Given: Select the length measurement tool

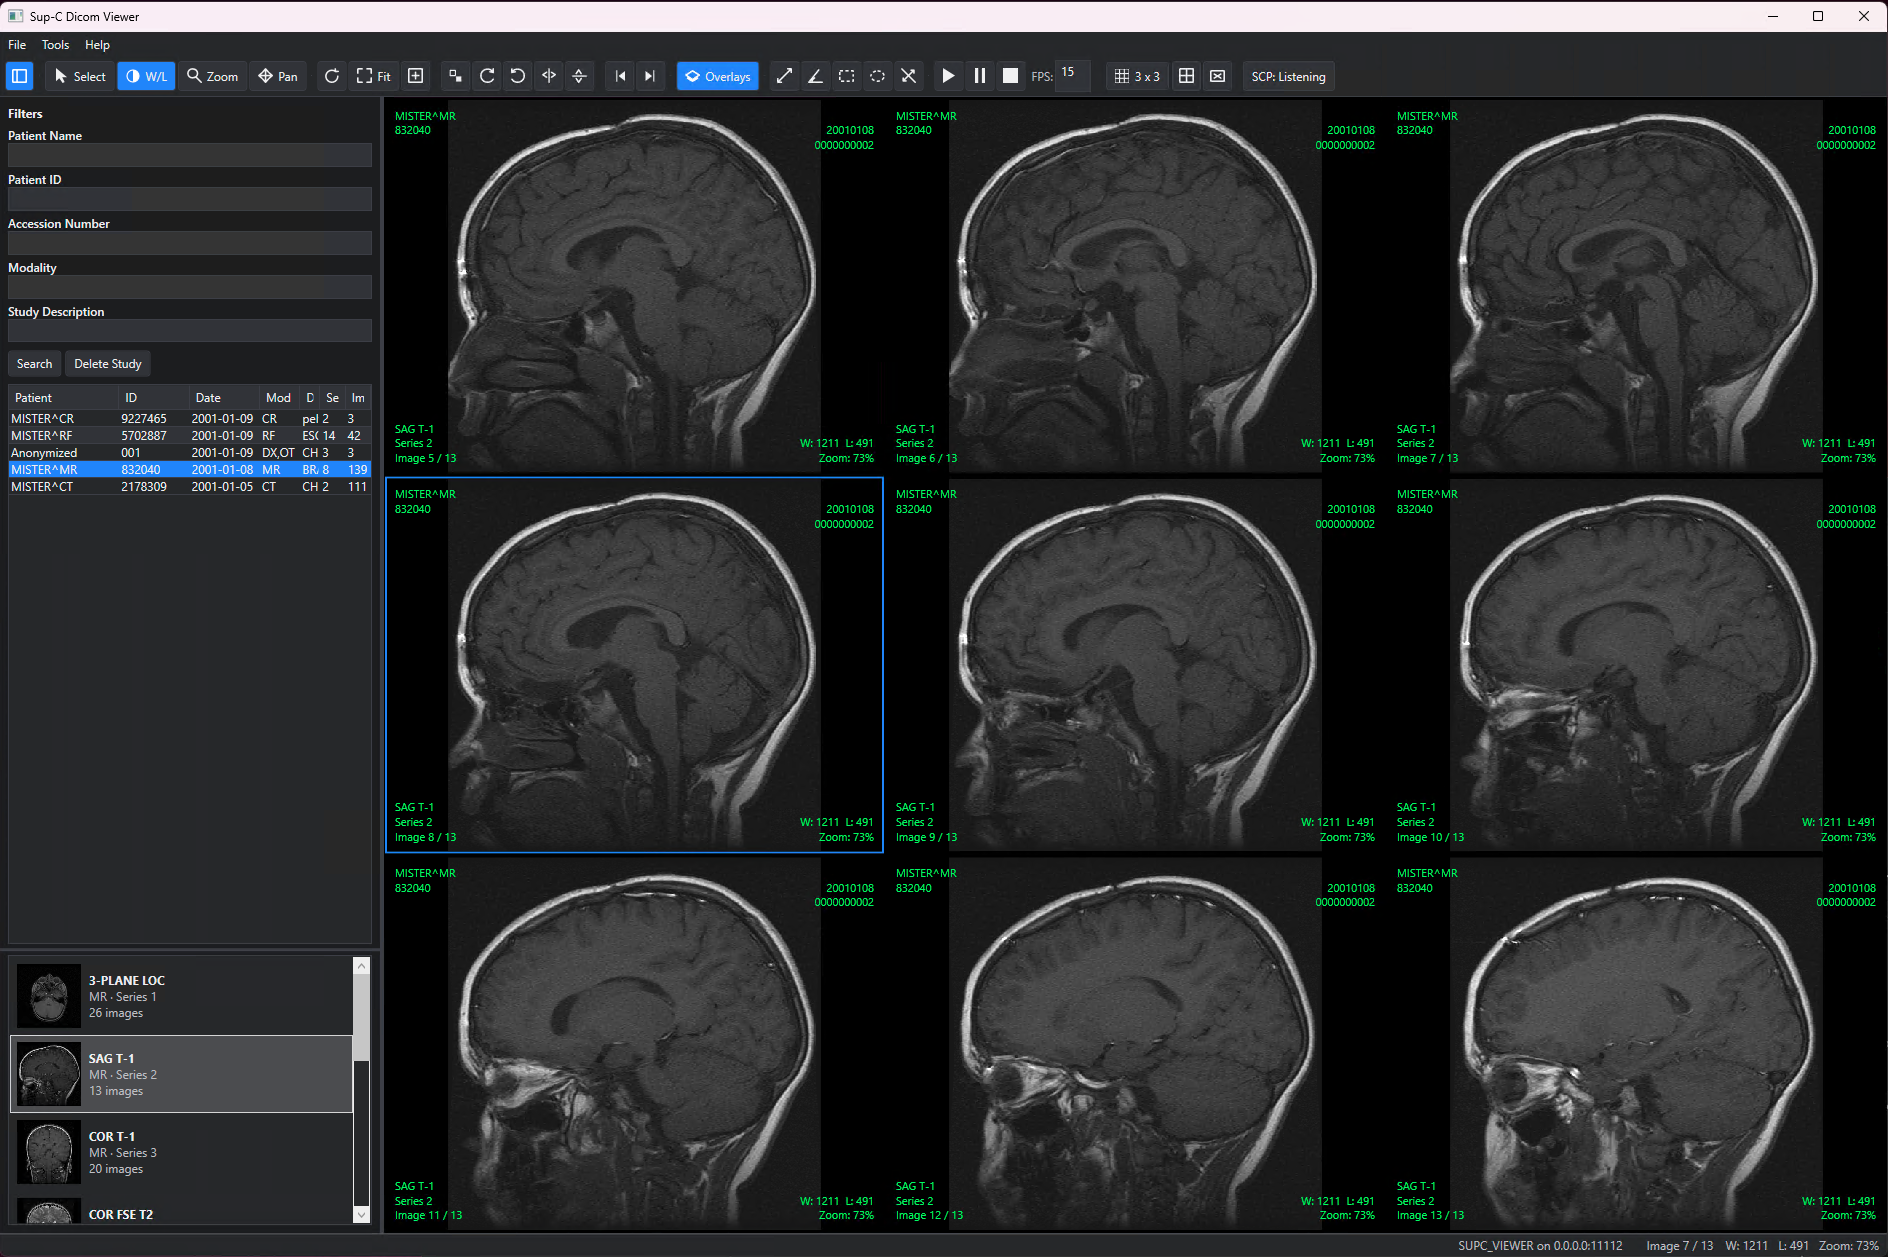Looking at the screenshot, I should click(x=785, y=76).
